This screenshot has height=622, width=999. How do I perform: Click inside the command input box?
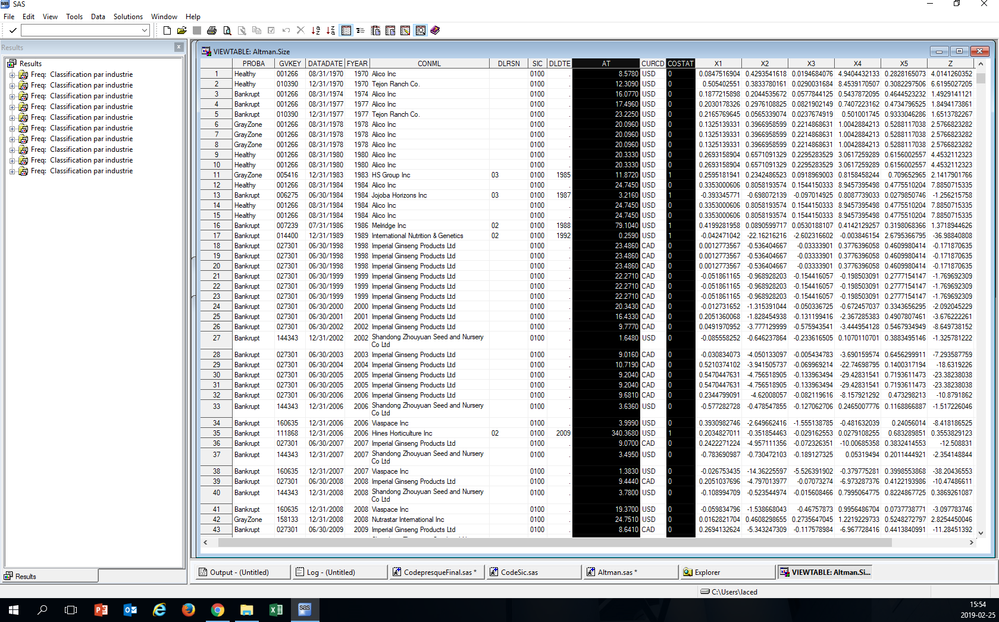[80, 31]
